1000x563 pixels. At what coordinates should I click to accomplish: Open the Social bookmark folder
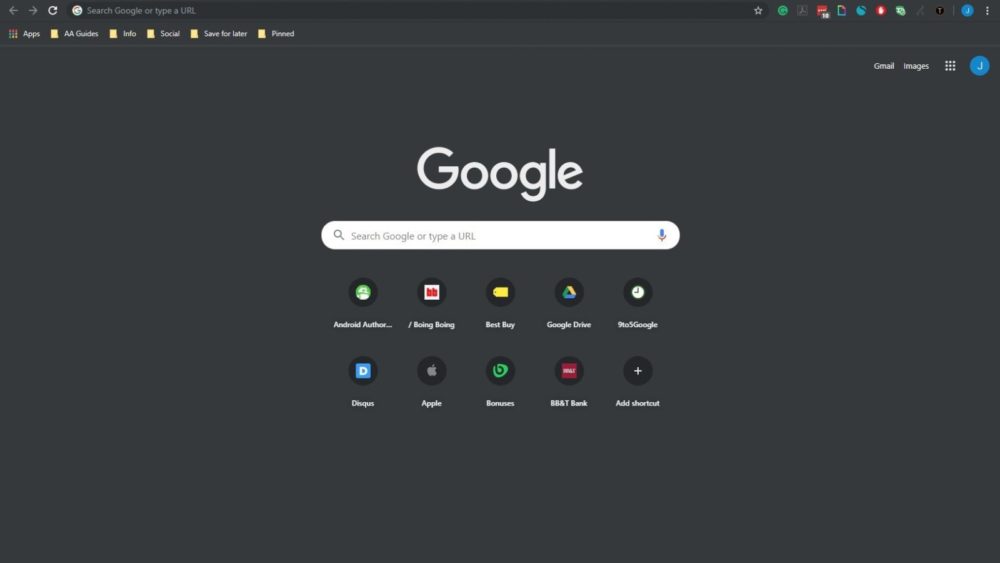163,34
